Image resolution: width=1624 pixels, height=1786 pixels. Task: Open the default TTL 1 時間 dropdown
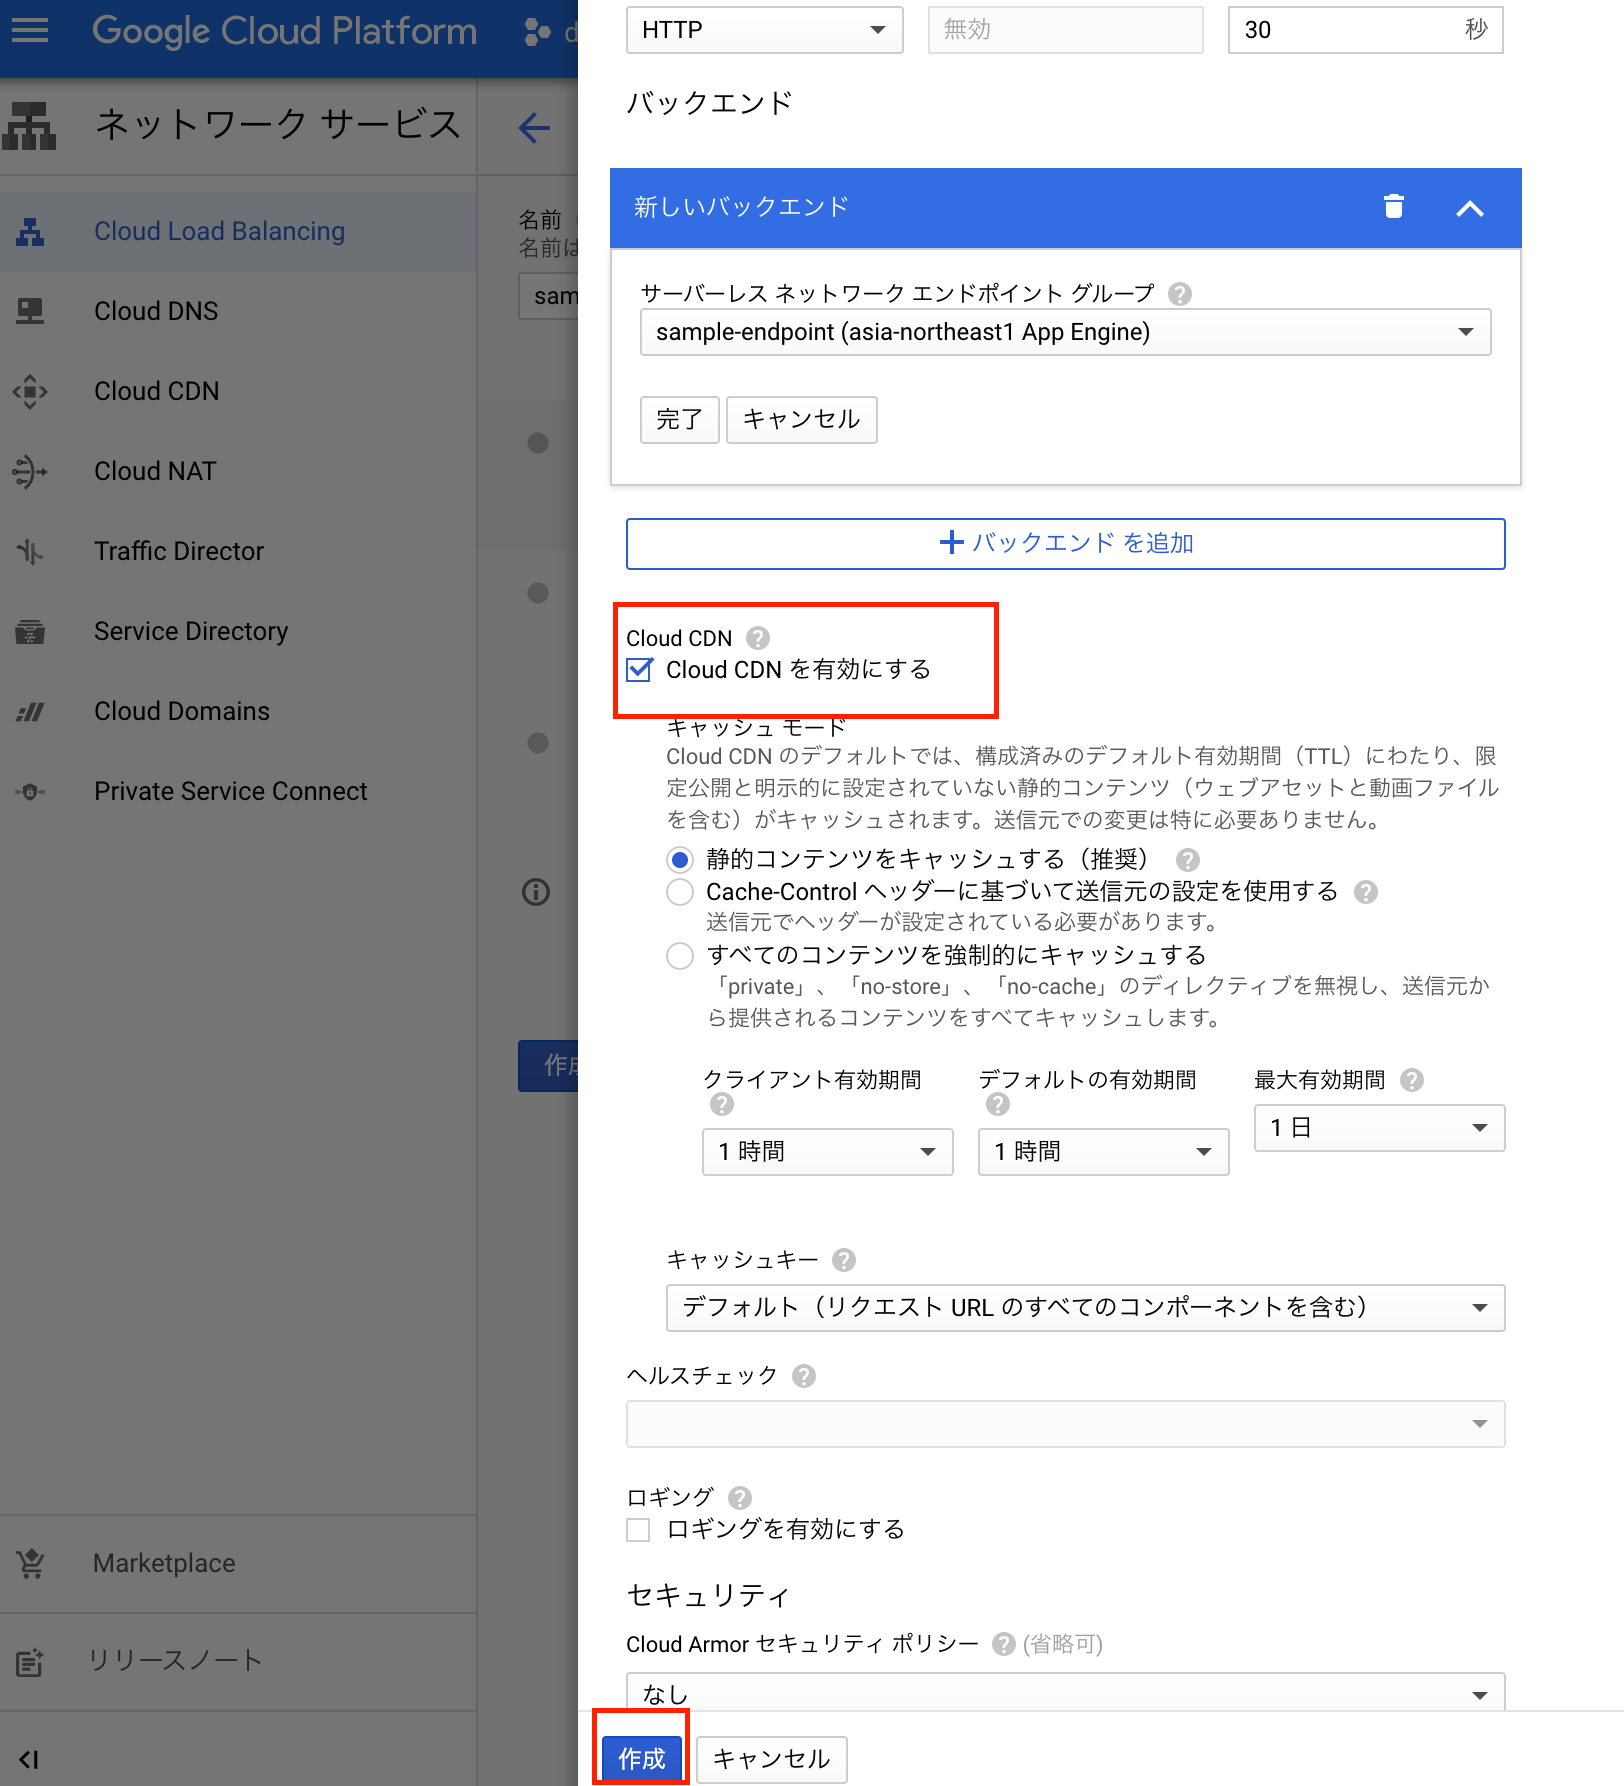coord(1104,1152)
